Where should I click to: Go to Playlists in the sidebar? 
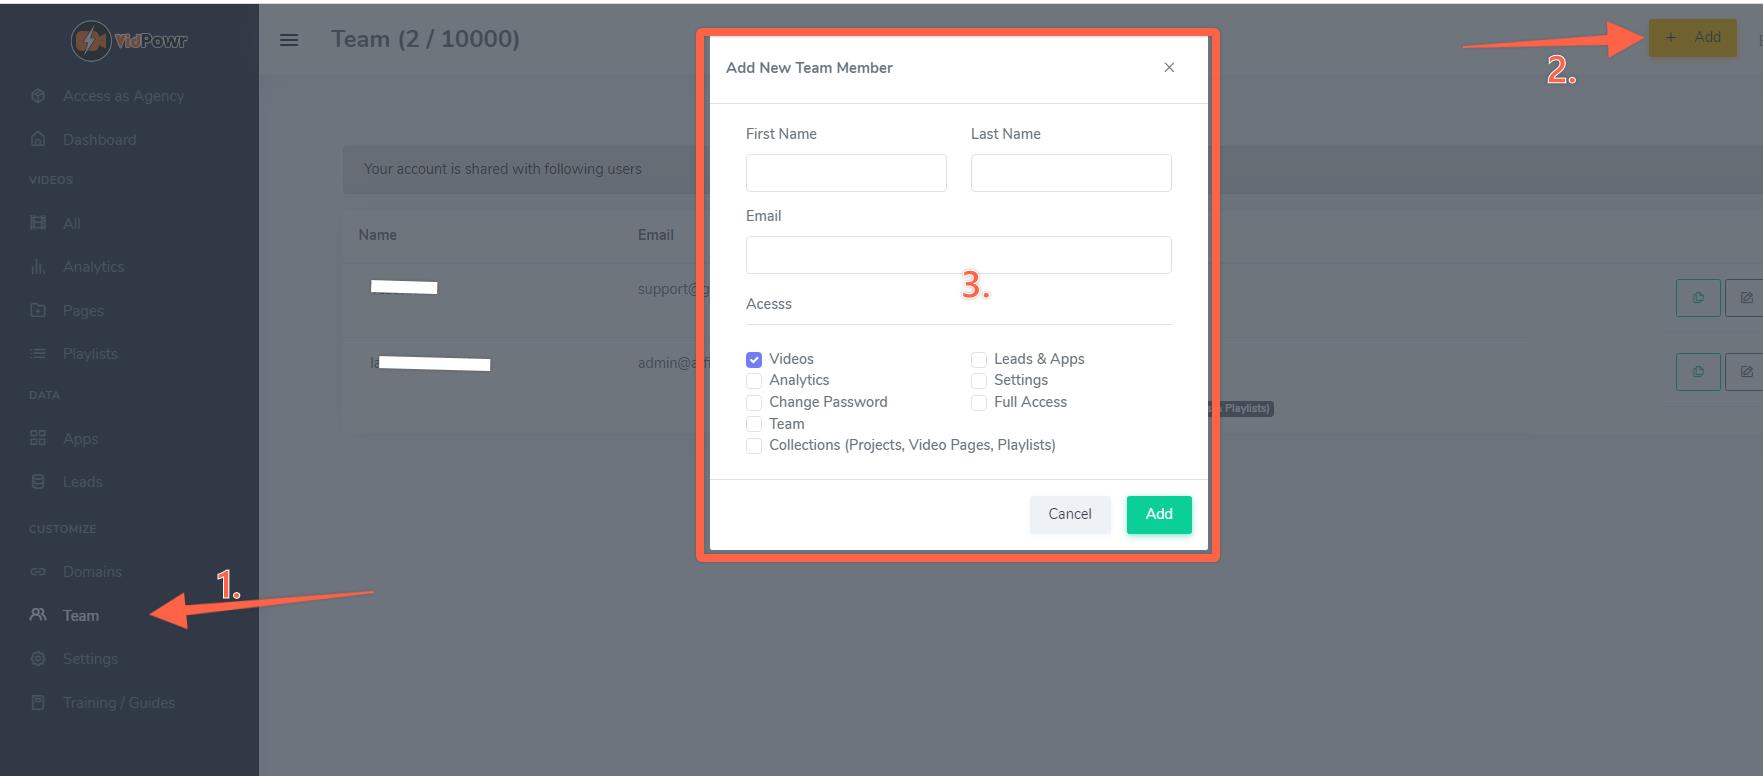(90, 354)
